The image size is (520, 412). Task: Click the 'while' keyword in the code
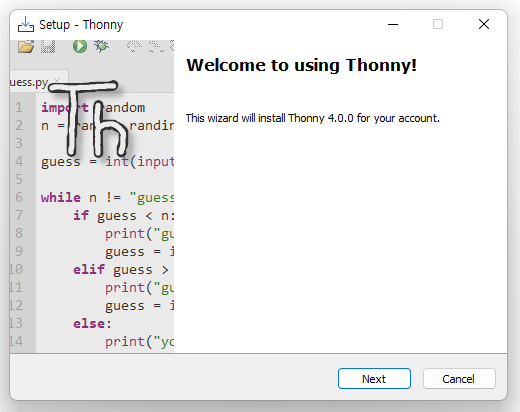point(61,197)
